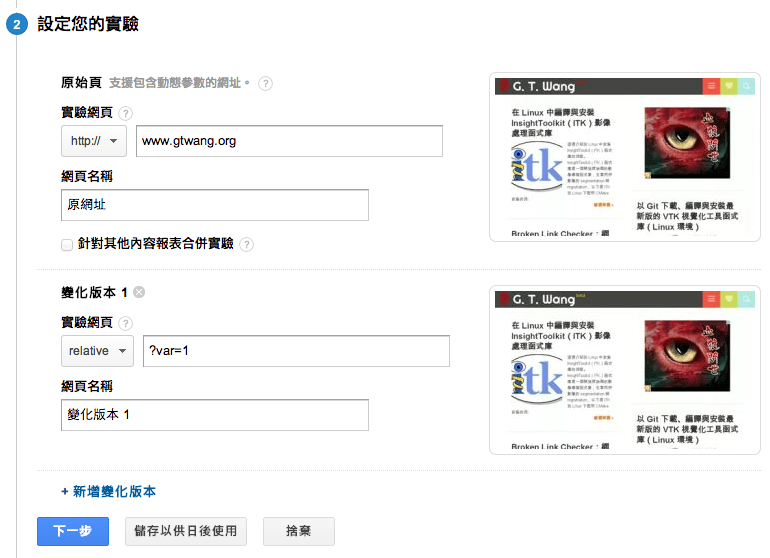Click help icon next to 原始頁 description

point(265,83)
